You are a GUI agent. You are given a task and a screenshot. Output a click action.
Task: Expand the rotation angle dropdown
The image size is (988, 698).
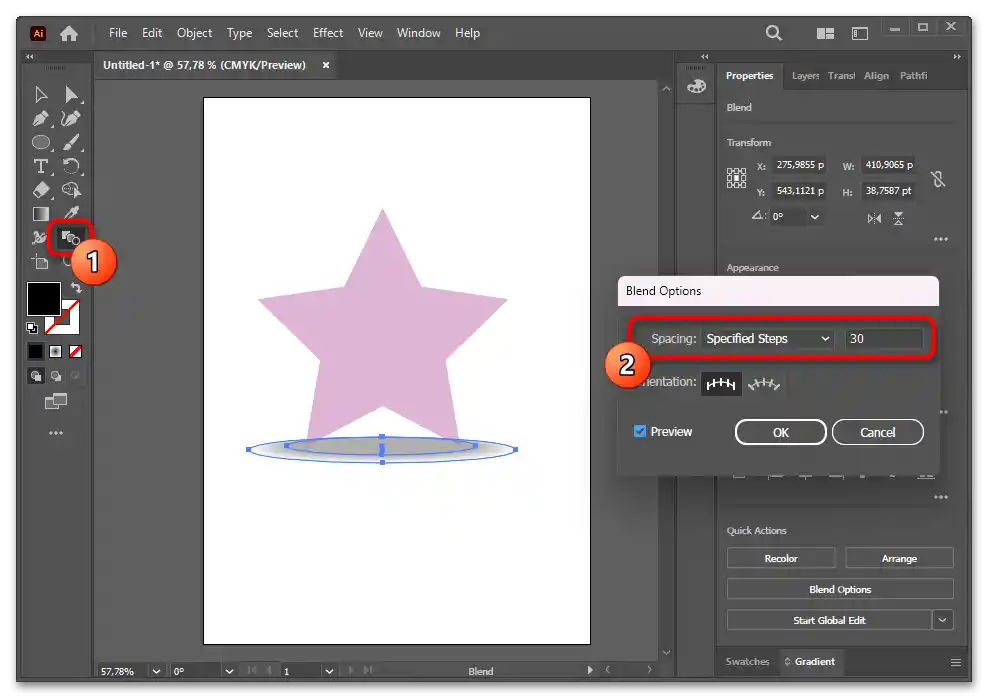815,217
